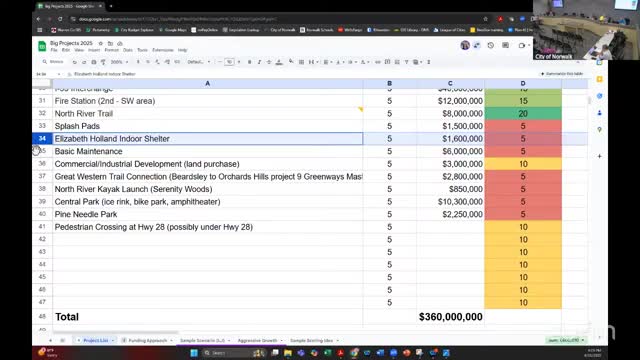640x360 pixels.
Task: Click the print icon in toolbar
Action: [93, 62]
